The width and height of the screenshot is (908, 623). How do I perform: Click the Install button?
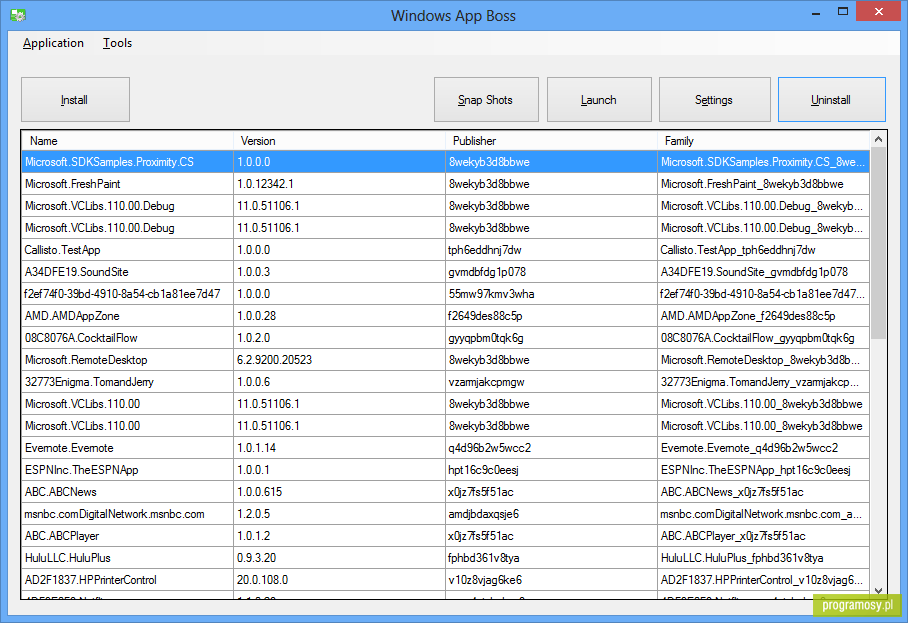tap(75, 100)
